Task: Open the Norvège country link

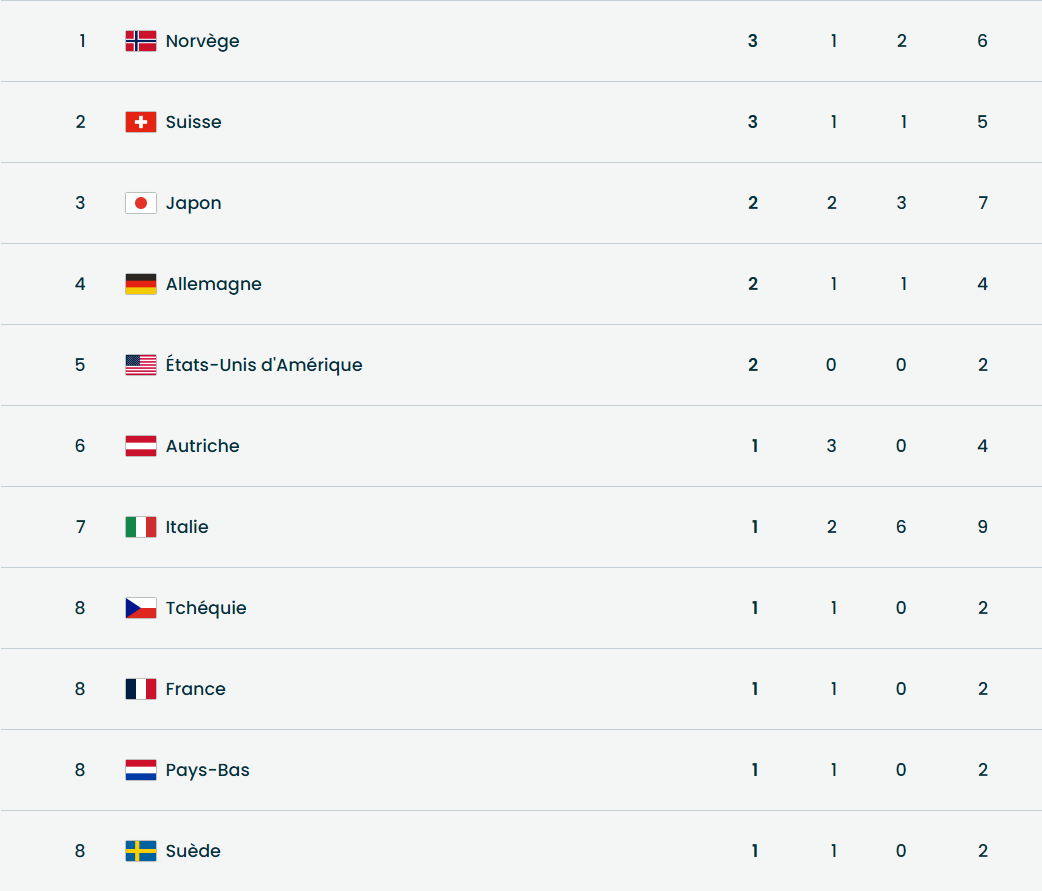Action: (202, 41)
